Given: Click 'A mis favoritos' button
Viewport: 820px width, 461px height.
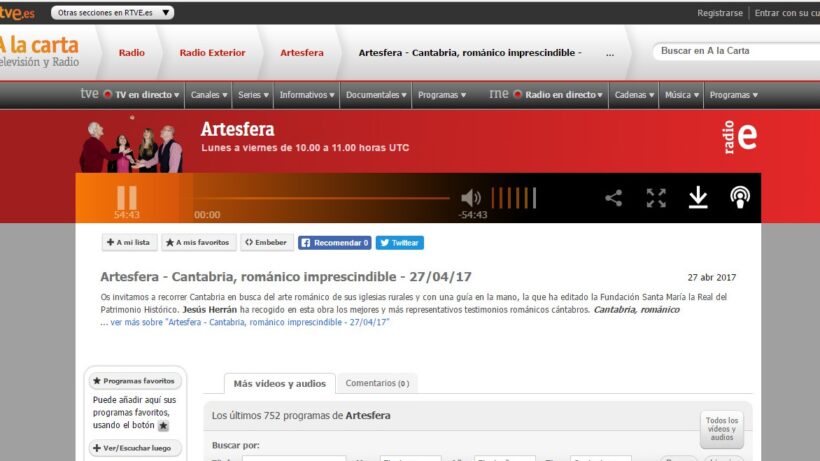Looking at the screenshot, I should [x=198, y=243].
